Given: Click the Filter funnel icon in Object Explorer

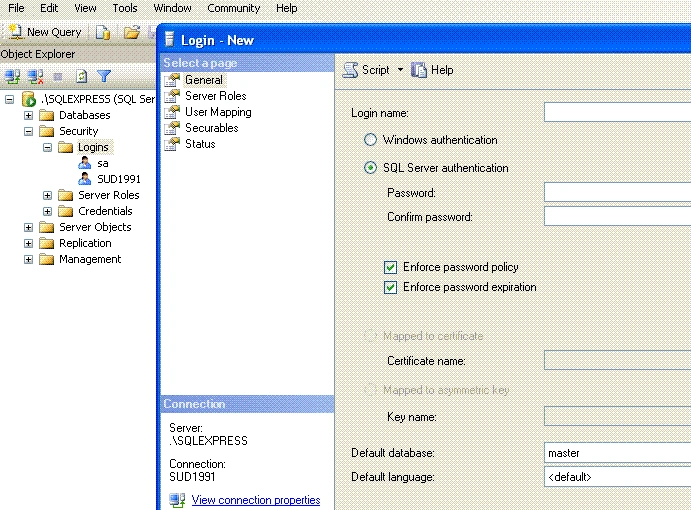Looking at the screenshot, I should (x=104, y=76).
